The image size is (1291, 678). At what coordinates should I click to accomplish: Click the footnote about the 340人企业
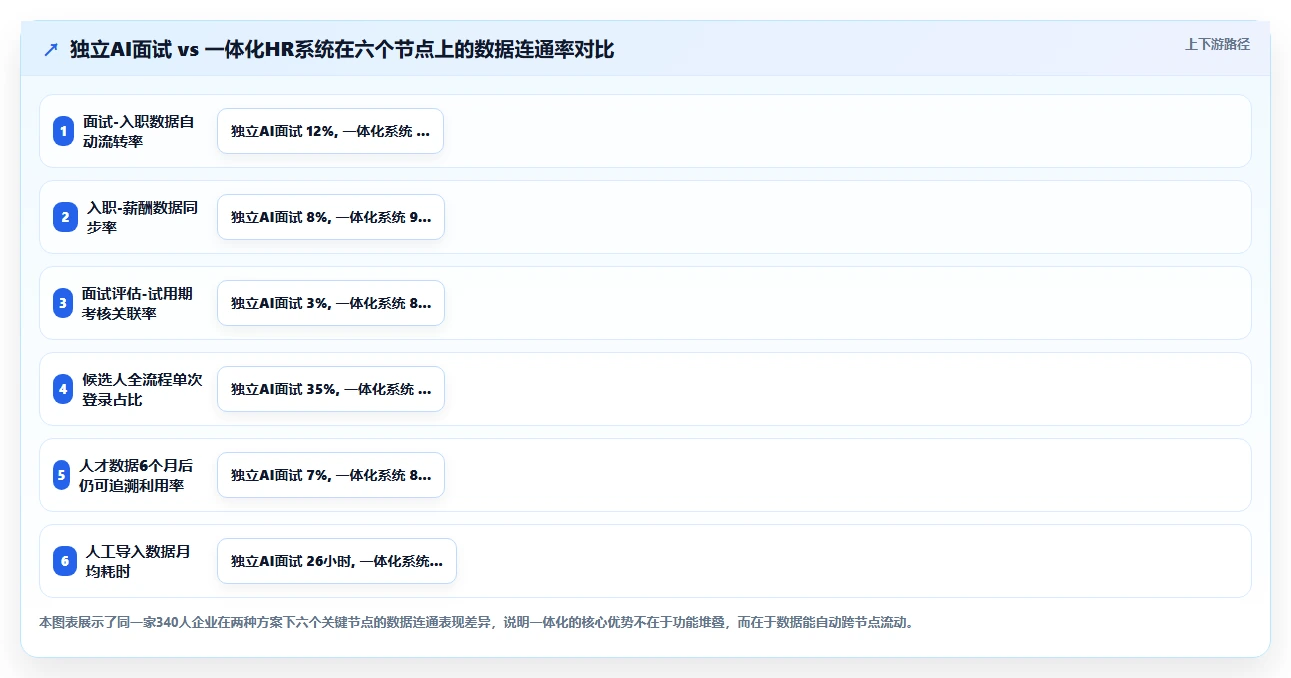tap(477, 622)
